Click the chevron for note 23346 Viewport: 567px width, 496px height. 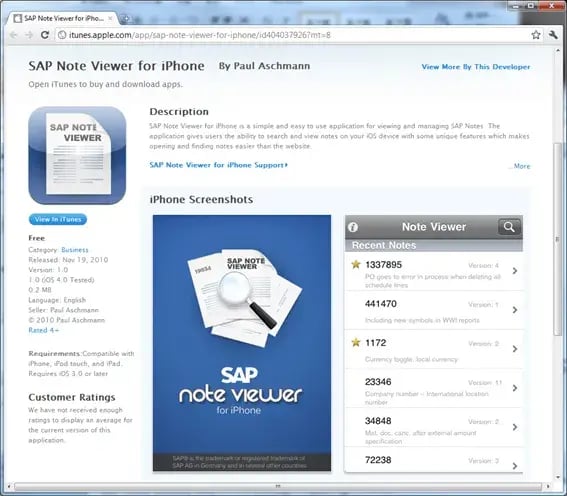click(515, 388)
